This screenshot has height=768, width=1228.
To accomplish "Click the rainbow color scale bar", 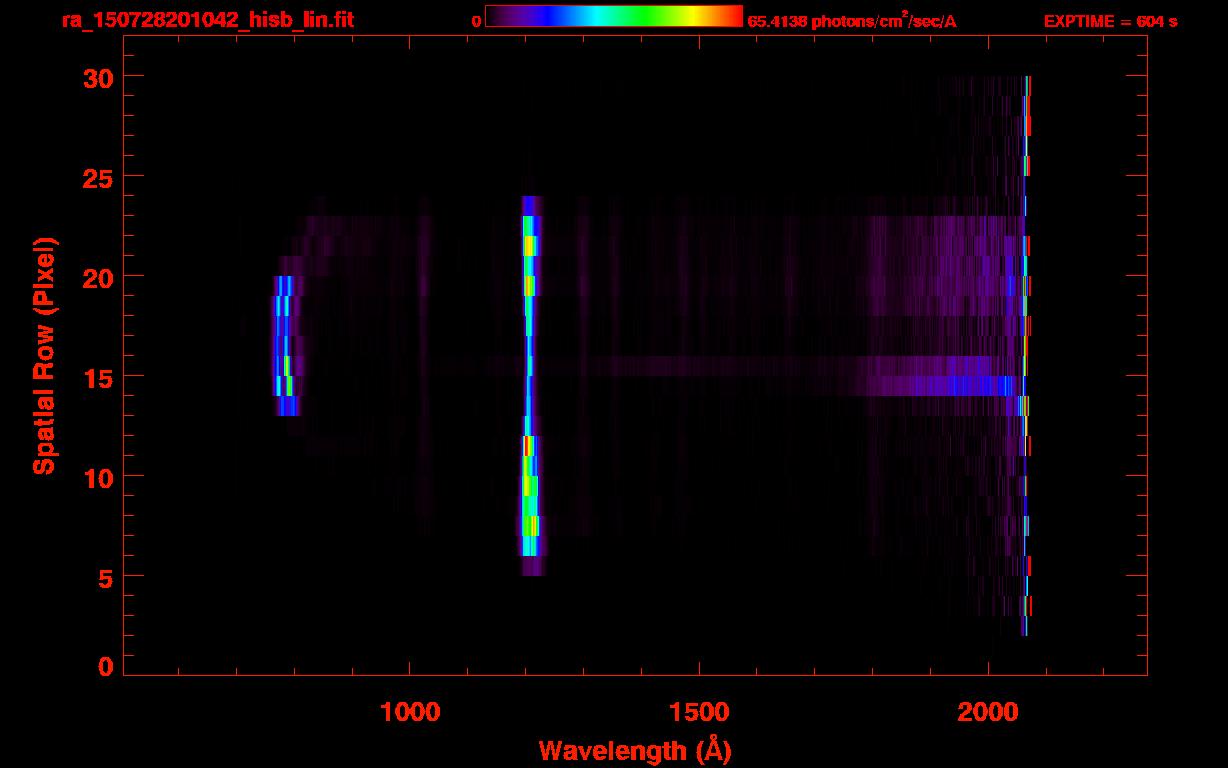I will (614, 16).
